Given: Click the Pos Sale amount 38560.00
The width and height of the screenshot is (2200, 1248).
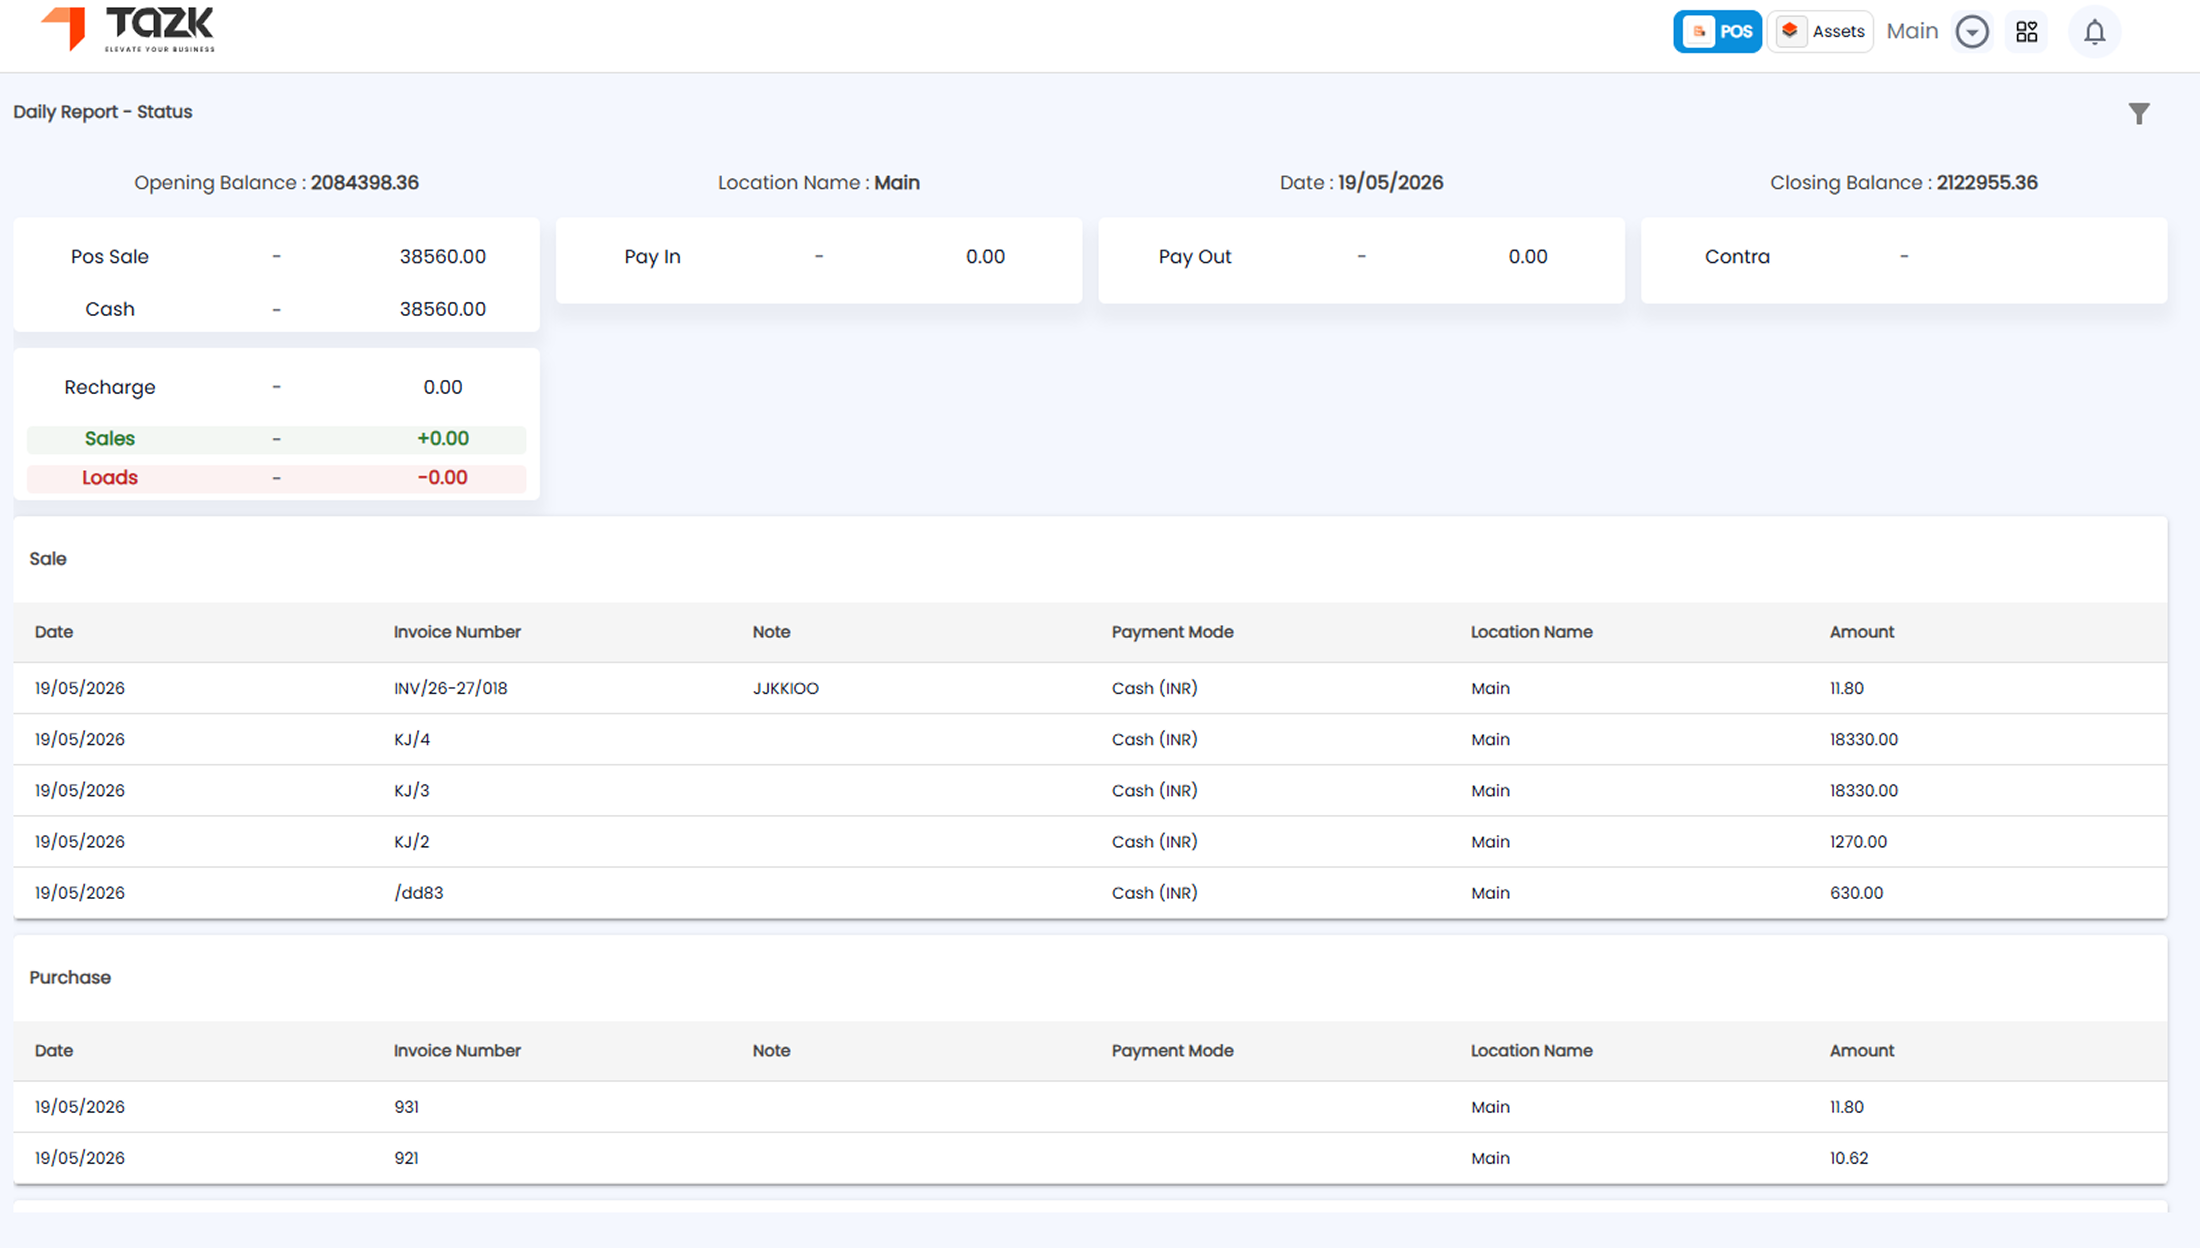Looking at the screenshot, I should click(443, 257).
